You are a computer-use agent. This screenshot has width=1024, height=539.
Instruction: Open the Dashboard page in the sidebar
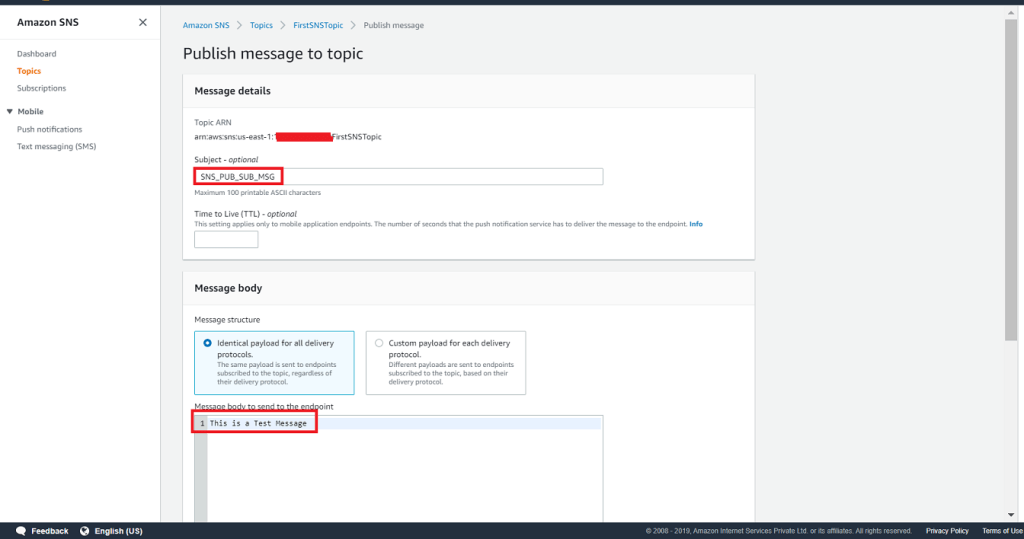[37, 54]
